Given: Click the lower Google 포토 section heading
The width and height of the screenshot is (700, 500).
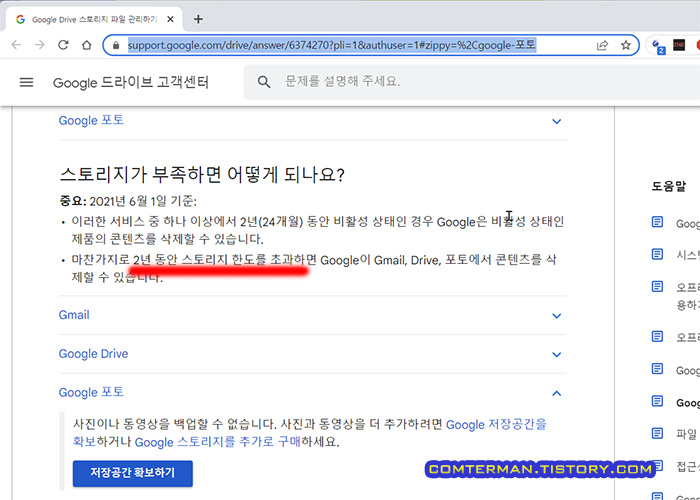Looking at the screenshot, I should [x=91, y=392].
